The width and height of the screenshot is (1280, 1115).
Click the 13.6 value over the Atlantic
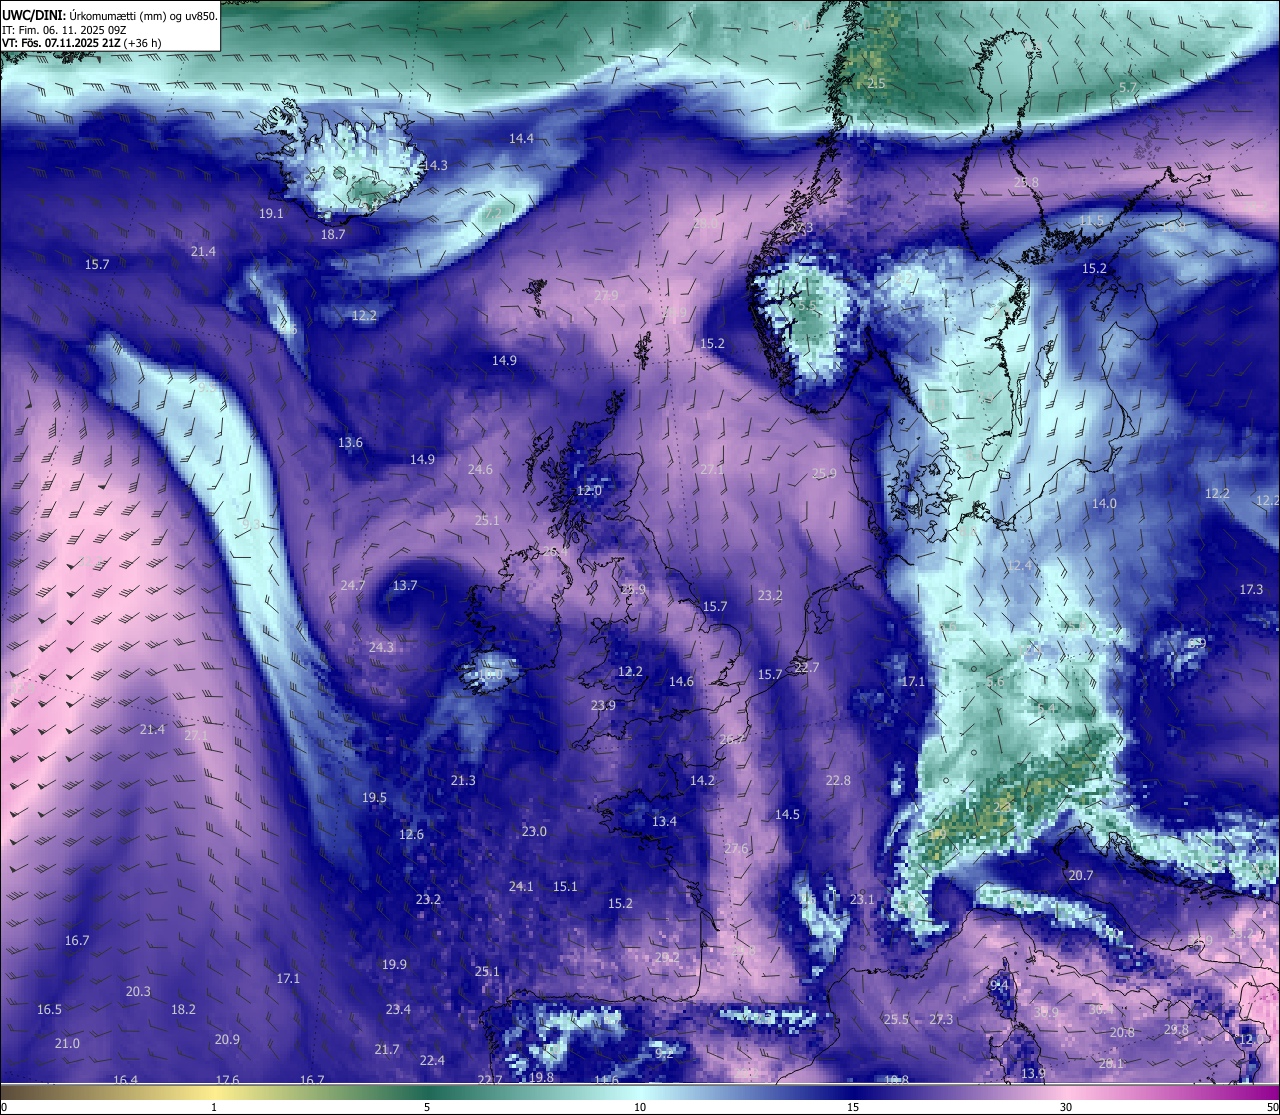(x=350, y=442)
